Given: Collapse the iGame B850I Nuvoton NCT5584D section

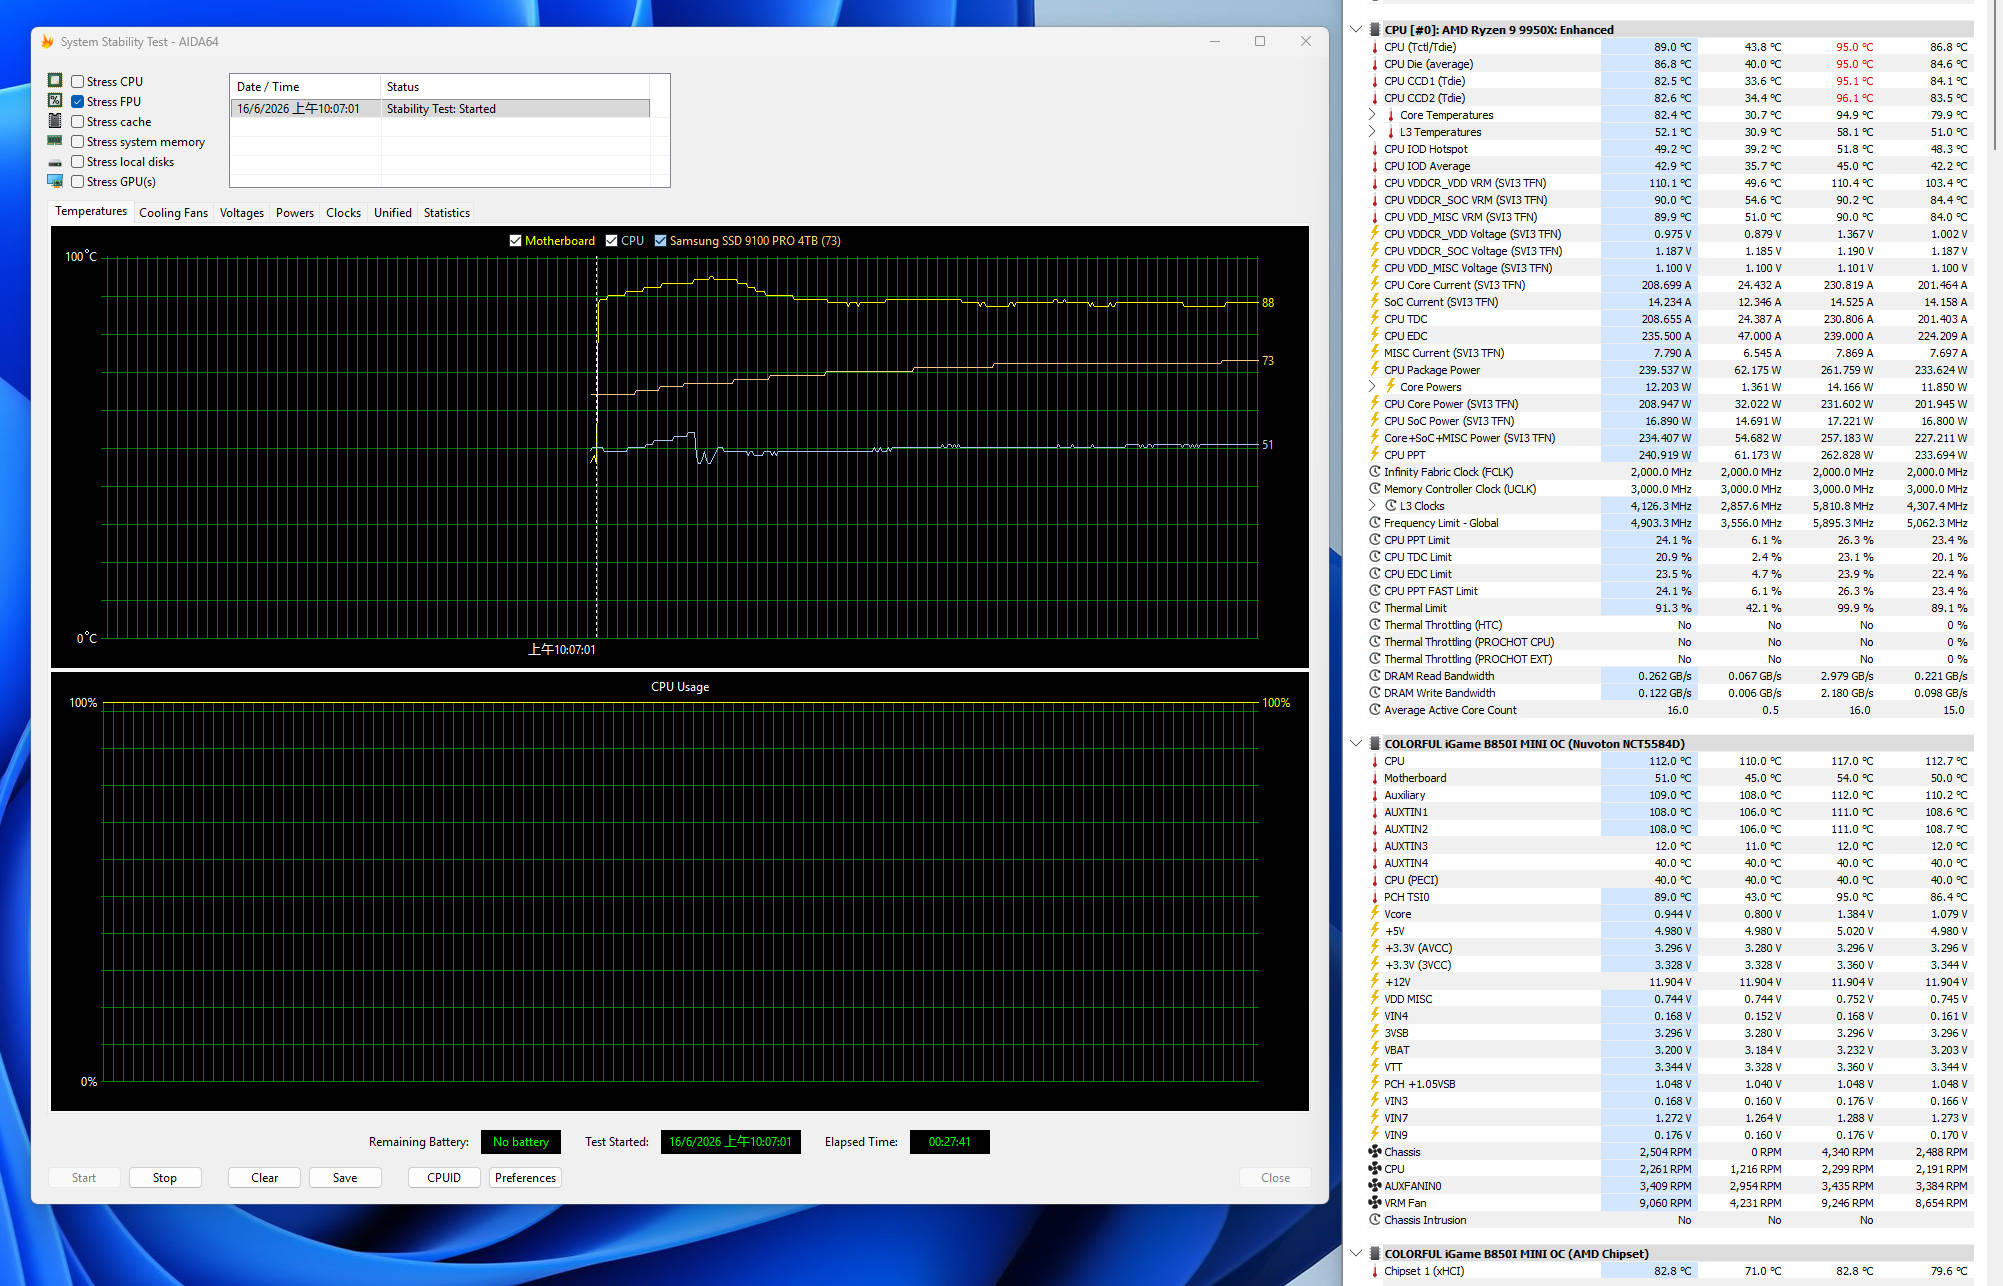Looking at the screenshot, I should pyautogui.click(x=1356, y=744).
